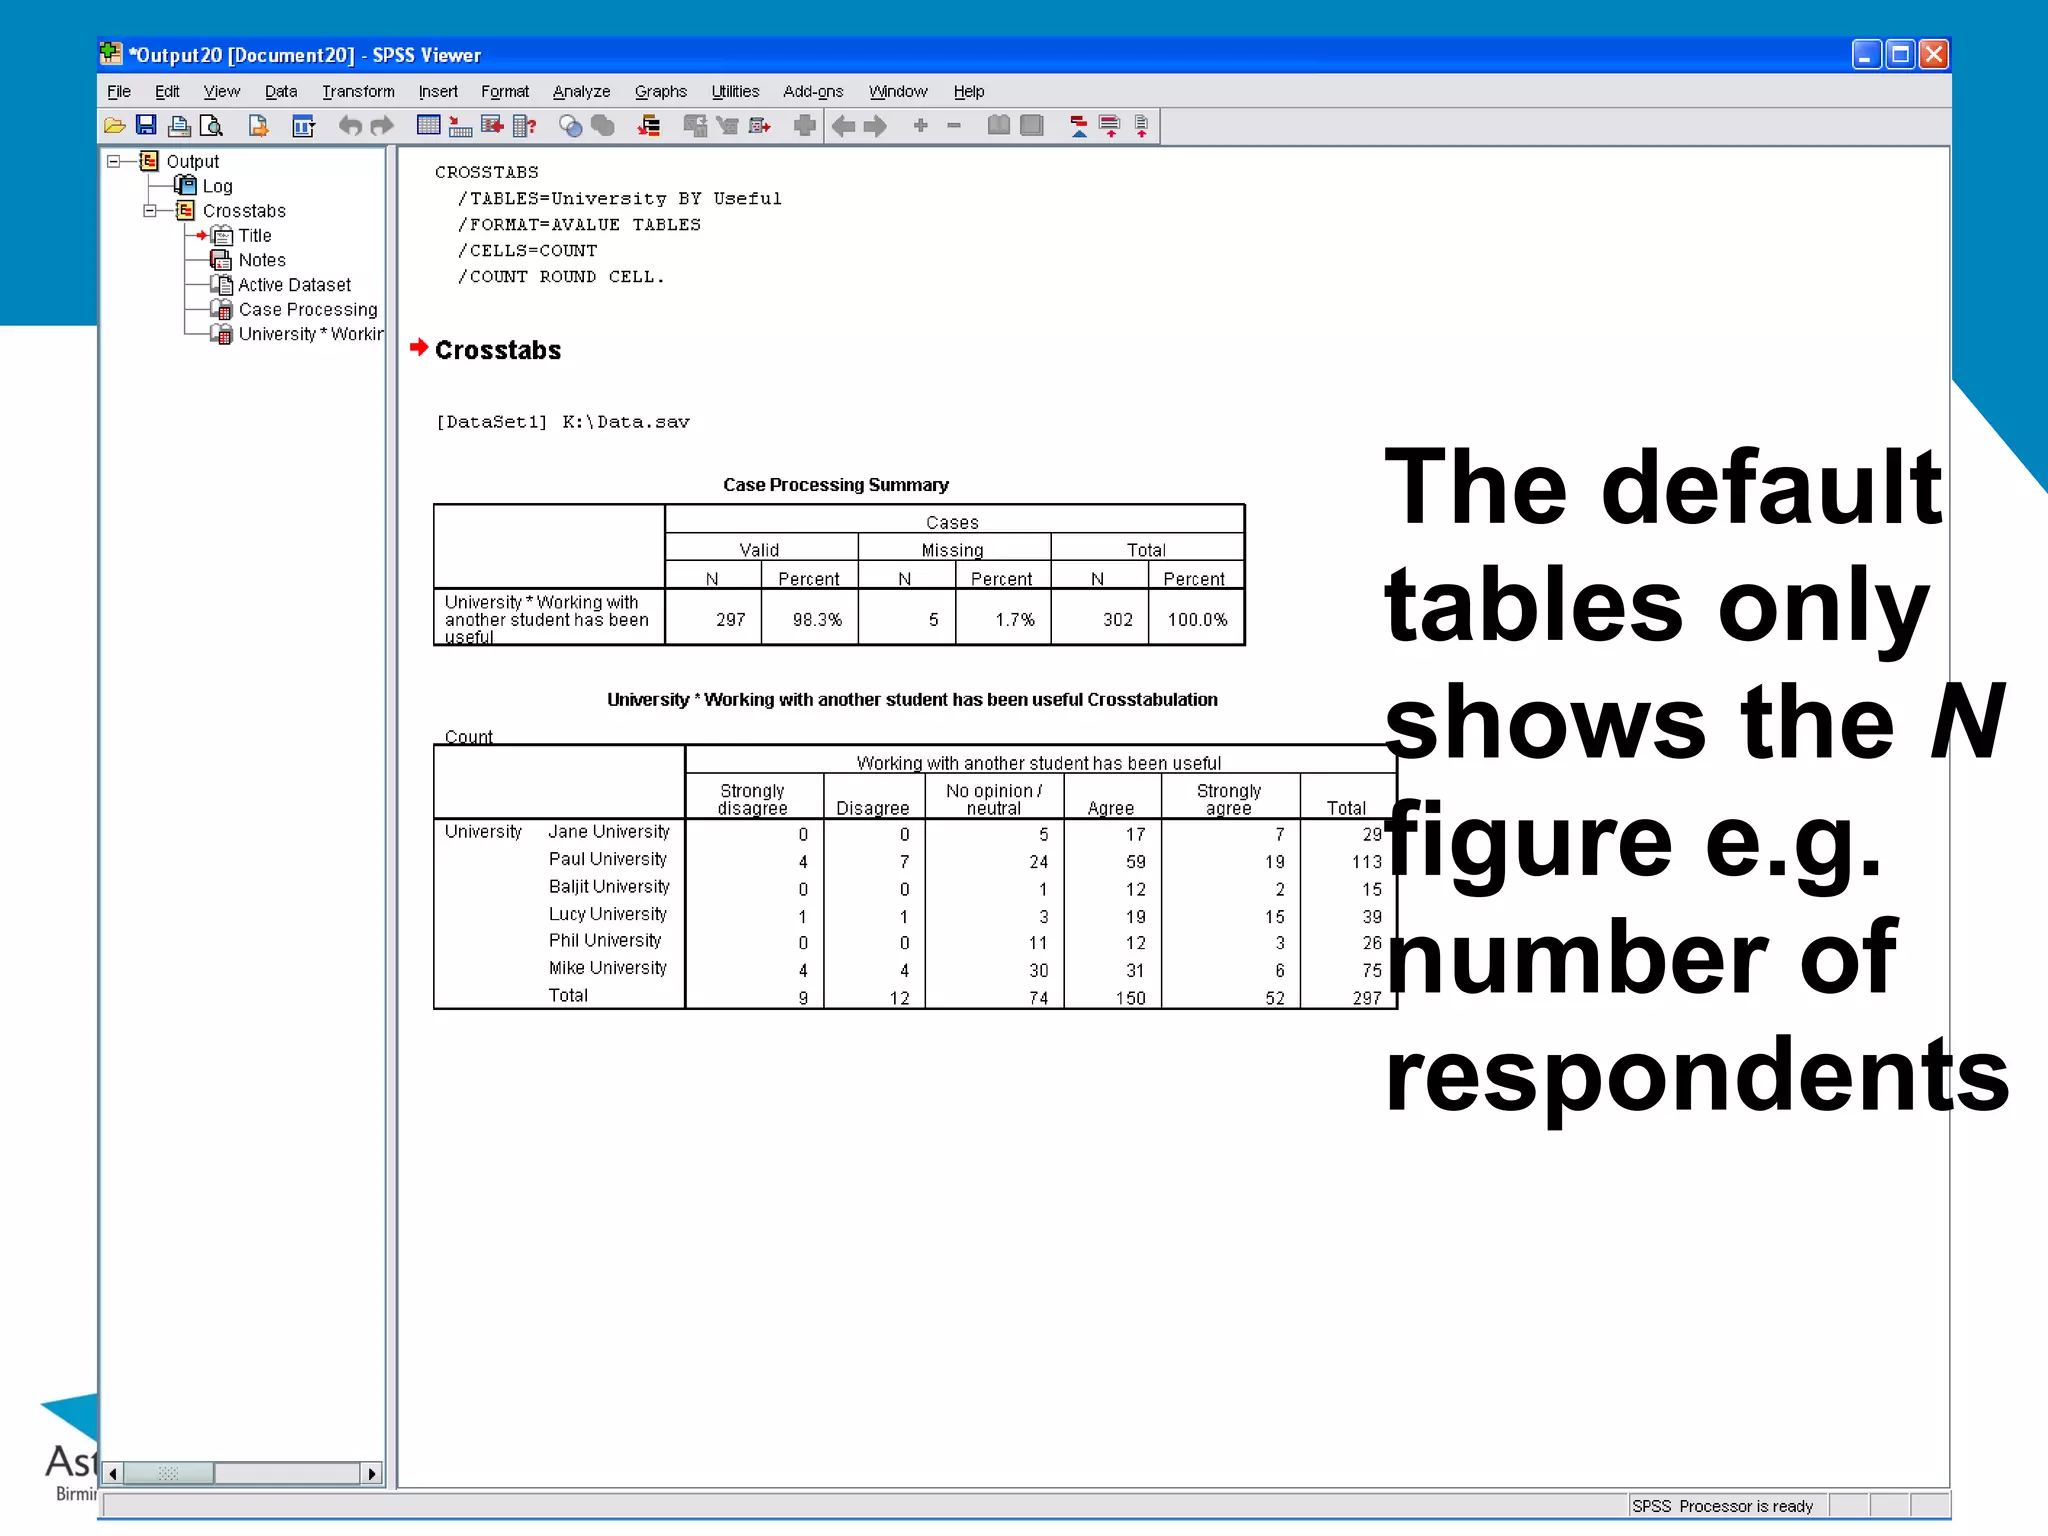Open the Help menu
This screenshot has height=1536, width=2048.
click(x=969, y=92)
